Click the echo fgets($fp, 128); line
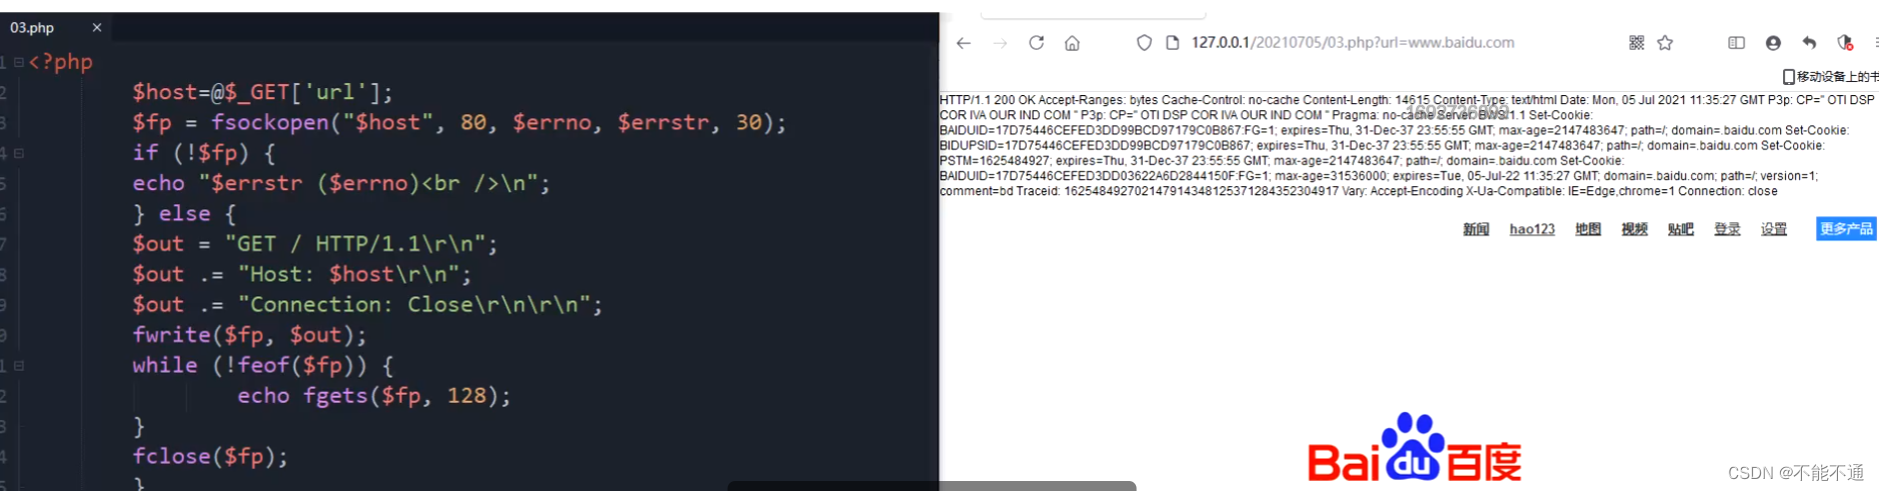Viewport: 1879px width, 491px height. tap(374, 395)
